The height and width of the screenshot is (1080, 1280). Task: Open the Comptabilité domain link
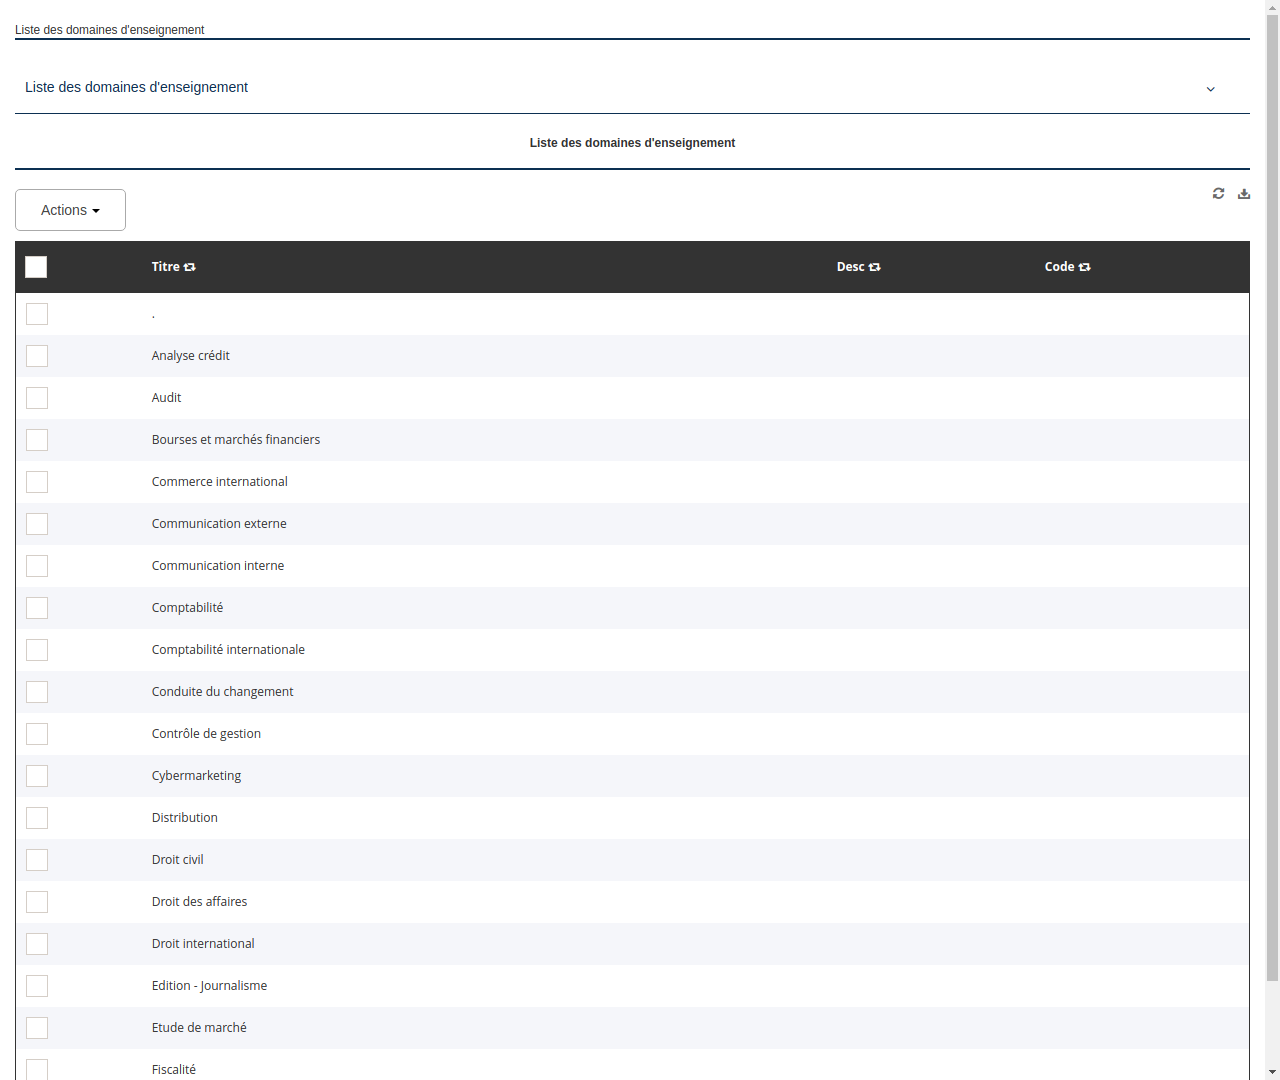pyautogui.click(x=187, y=607)
